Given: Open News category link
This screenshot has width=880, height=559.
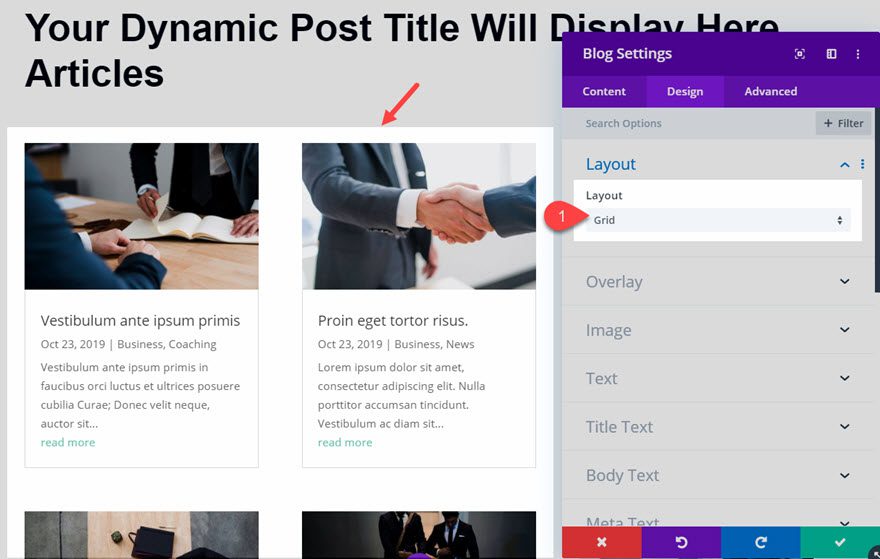Looking at the screenshot, I should pyautogui.click(x=460, y=344).
